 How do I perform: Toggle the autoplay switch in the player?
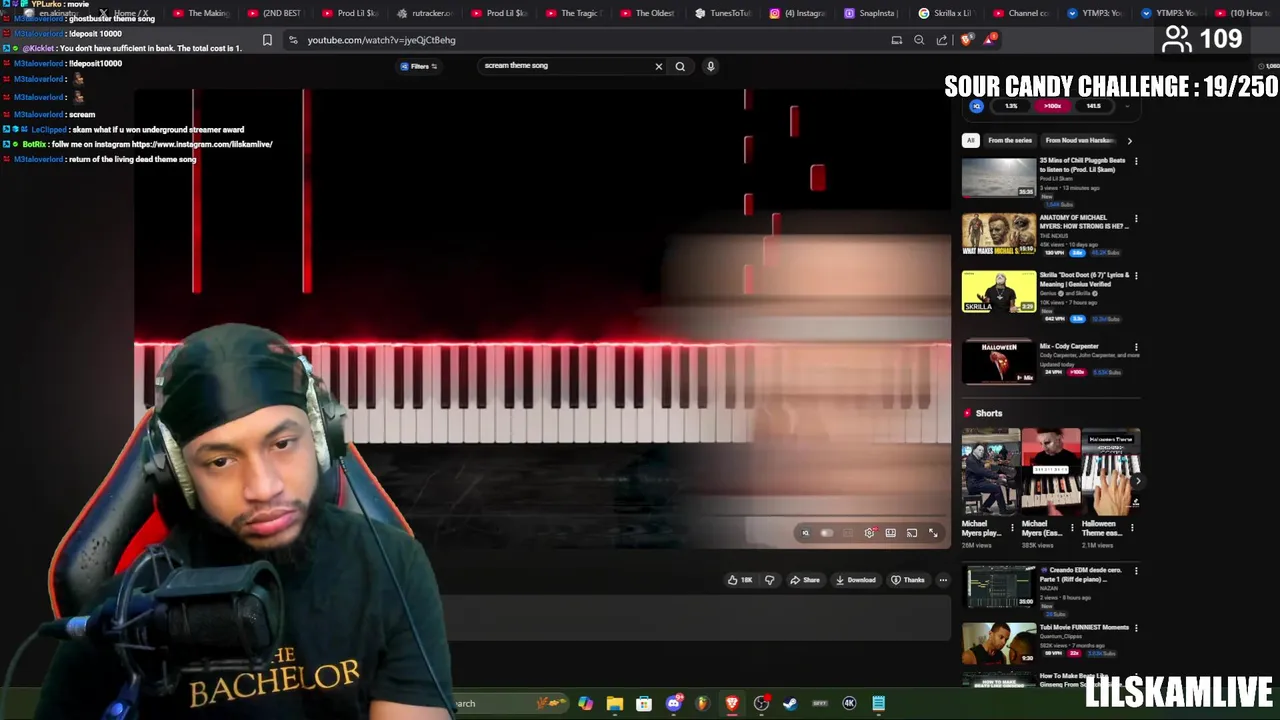pos(827,533)
